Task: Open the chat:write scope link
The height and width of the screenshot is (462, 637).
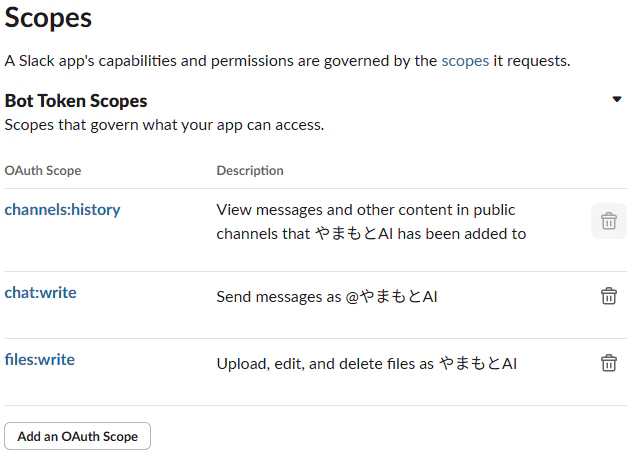Action: point(40,293)
